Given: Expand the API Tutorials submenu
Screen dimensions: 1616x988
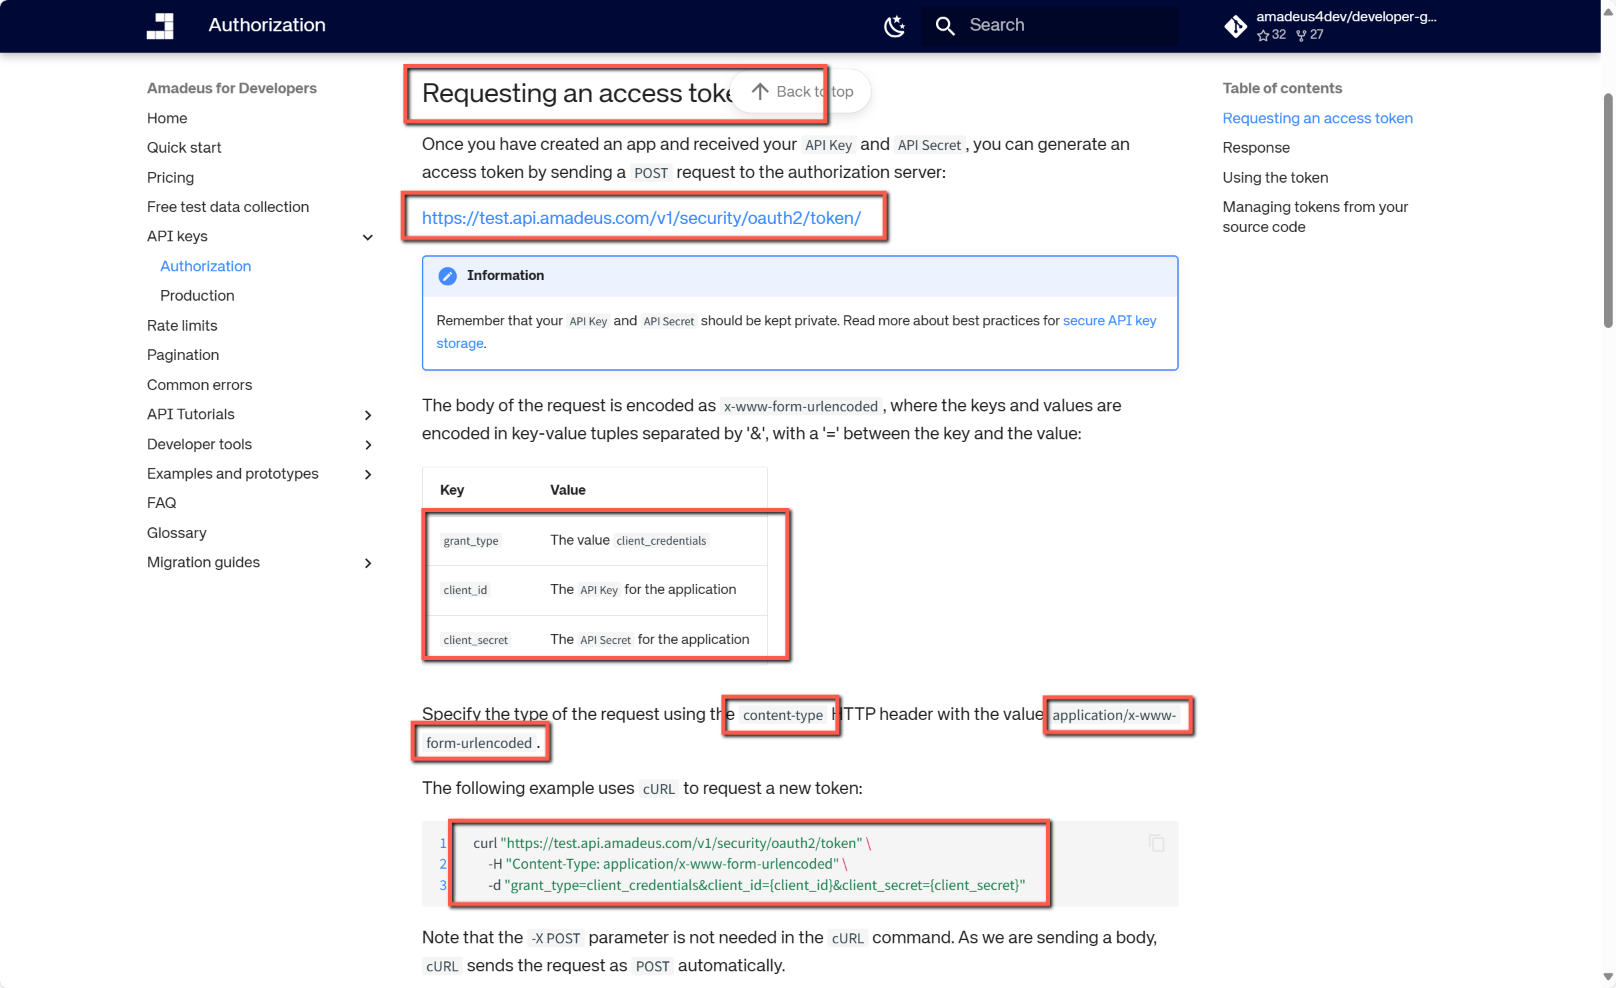Looking at the screenshot, I should pyautogui.click(x=368, y=415).
